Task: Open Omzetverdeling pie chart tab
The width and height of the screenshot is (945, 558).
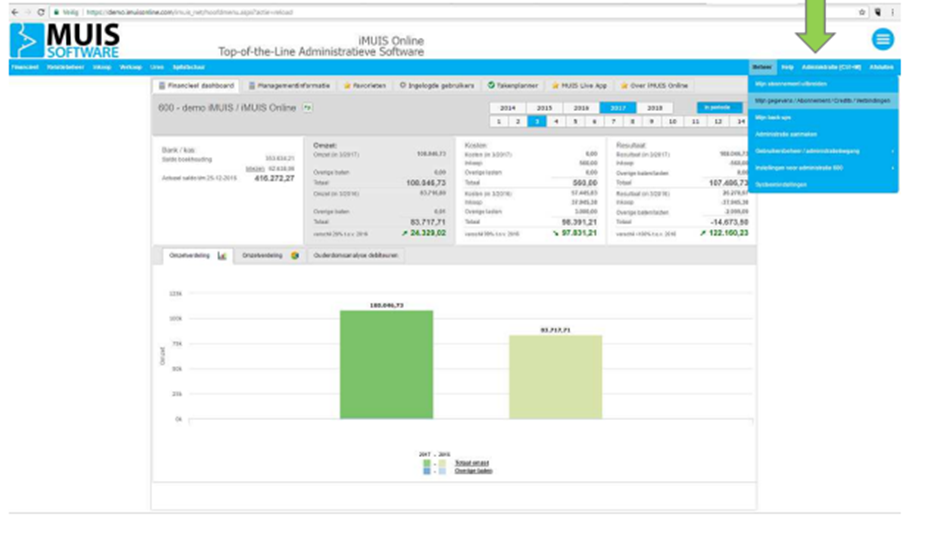Action: tap(271, 255)
